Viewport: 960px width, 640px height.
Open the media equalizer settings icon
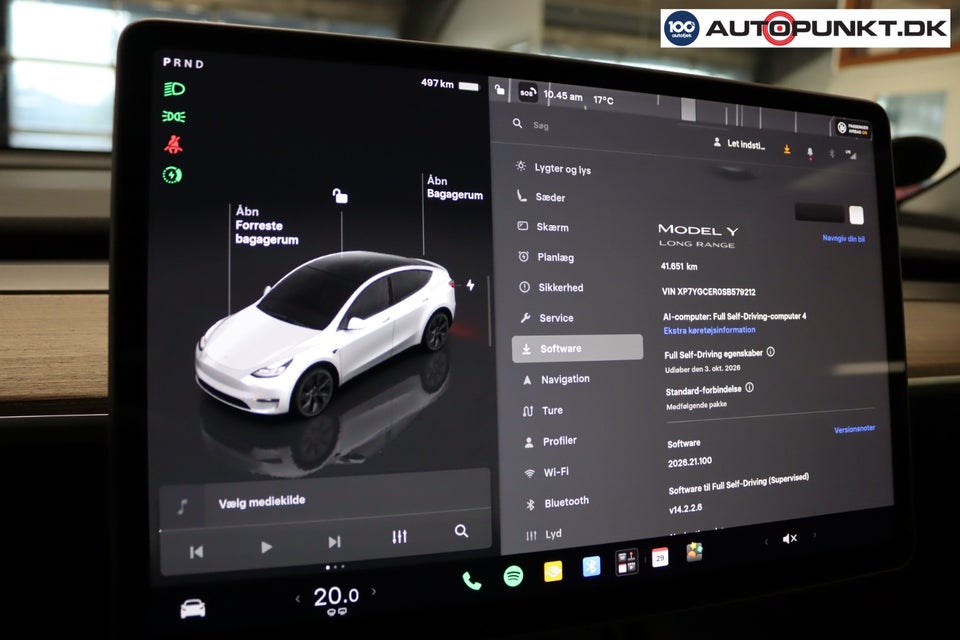(399, 537)
